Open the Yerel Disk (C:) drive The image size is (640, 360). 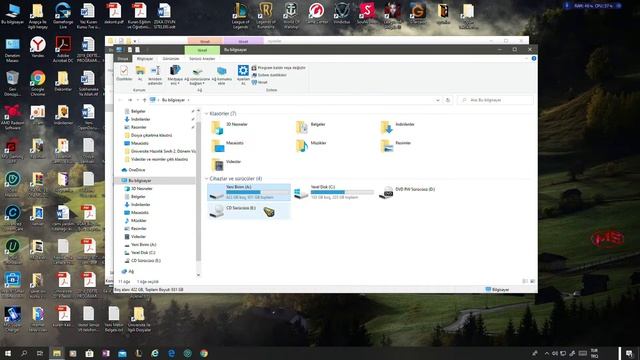coord(334,192)
